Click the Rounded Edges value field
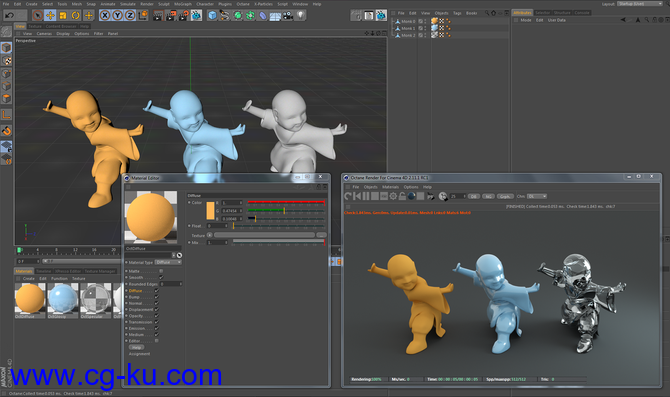Viewport: 670px width, 397px height. pyautogui.click(x=171, y=284)
